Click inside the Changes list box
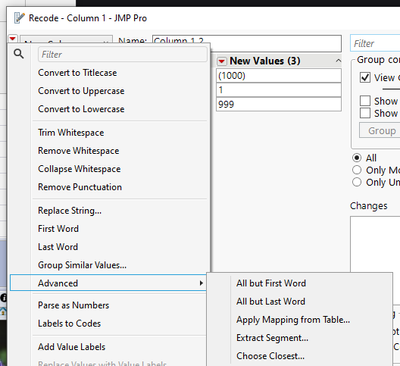This screenshot has width=400, height=366. (x=375, y=245)
